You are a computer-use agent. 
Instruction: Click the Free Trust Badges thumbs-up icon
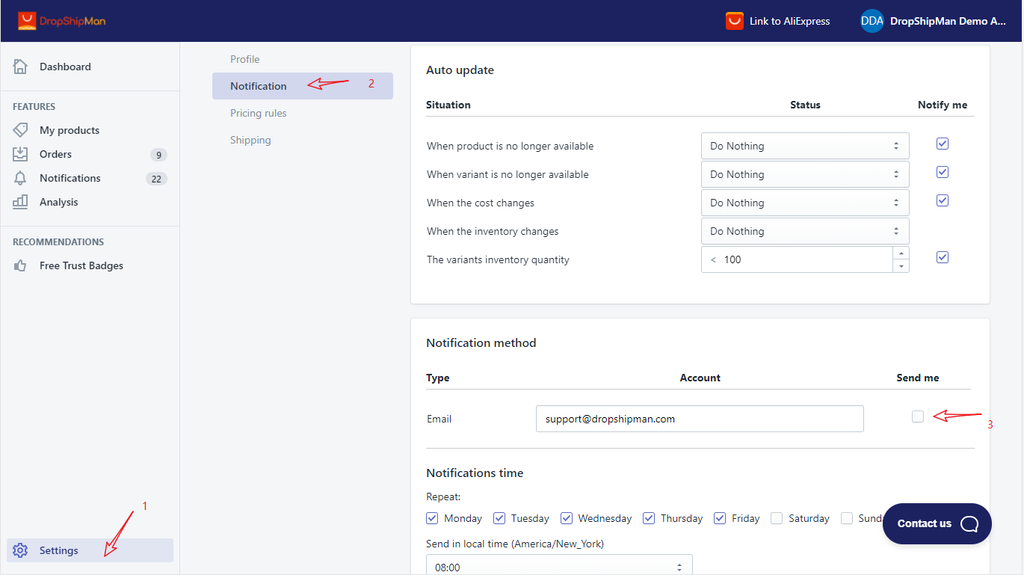(20, 266)
